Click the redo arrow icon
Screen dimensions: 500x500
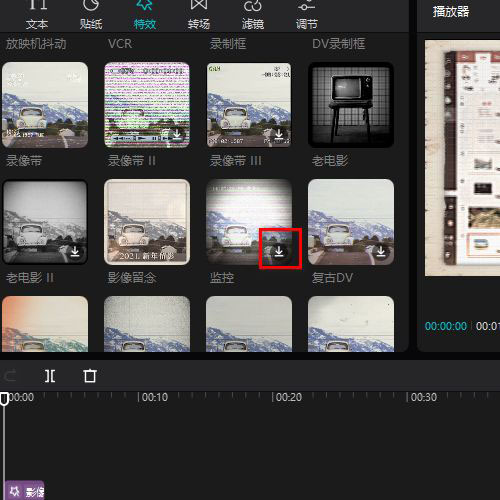click(x=9, y=376)
